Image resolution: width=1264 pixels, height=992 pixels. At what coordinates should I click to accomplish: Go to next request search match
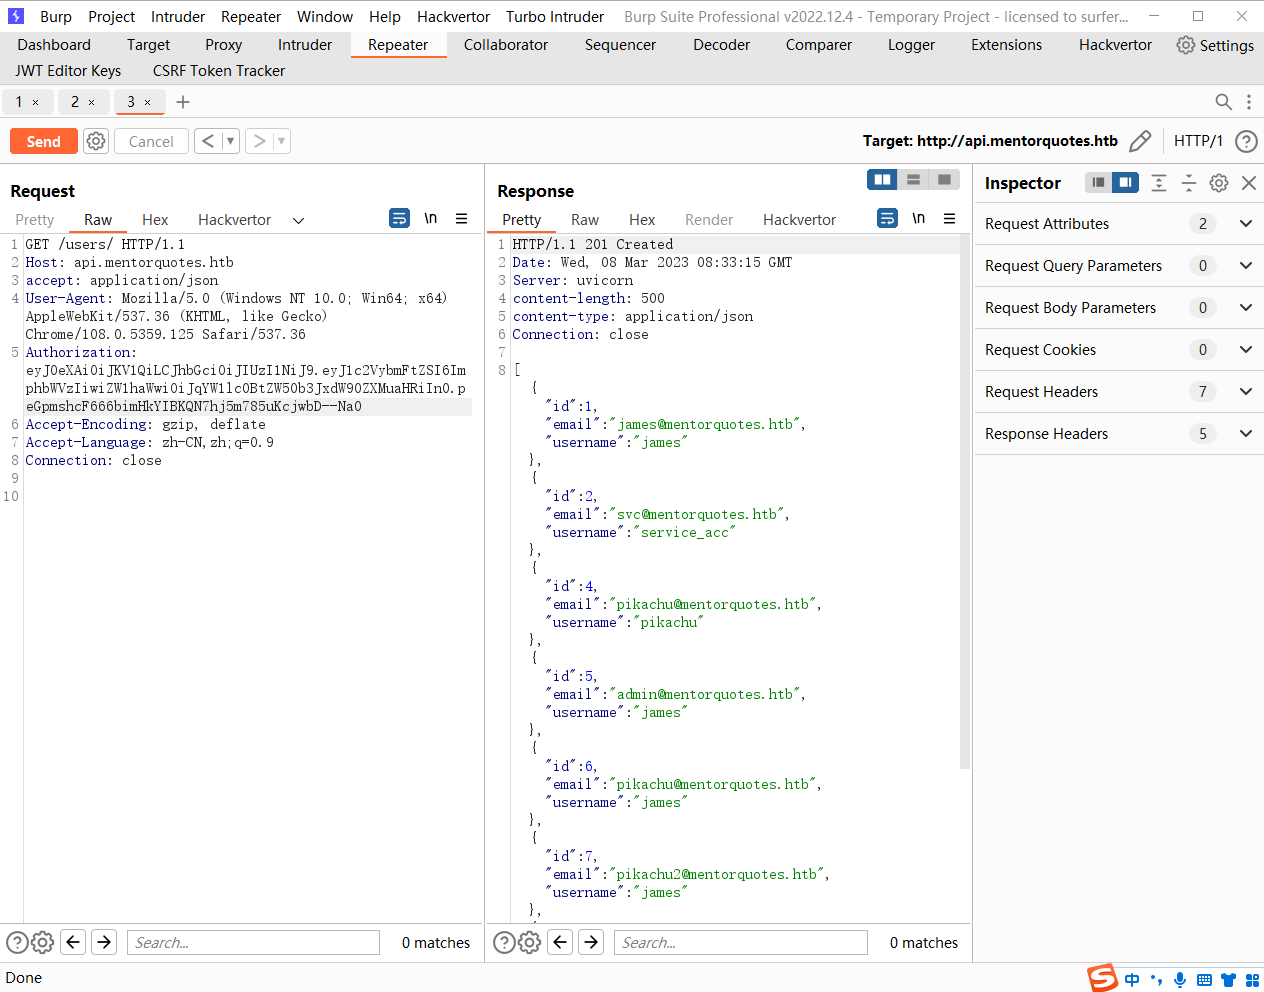click(104, 942)
